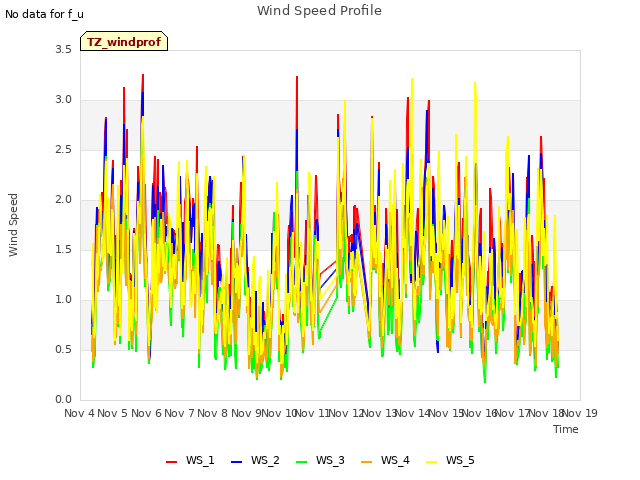Click the 3.0 y-axis tick value
Screen dimensions: 640x480
point(63,100)
